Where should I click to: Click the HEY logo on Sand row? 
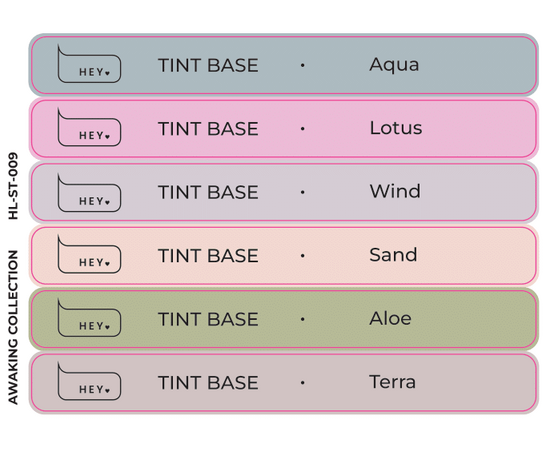point(89,254)
